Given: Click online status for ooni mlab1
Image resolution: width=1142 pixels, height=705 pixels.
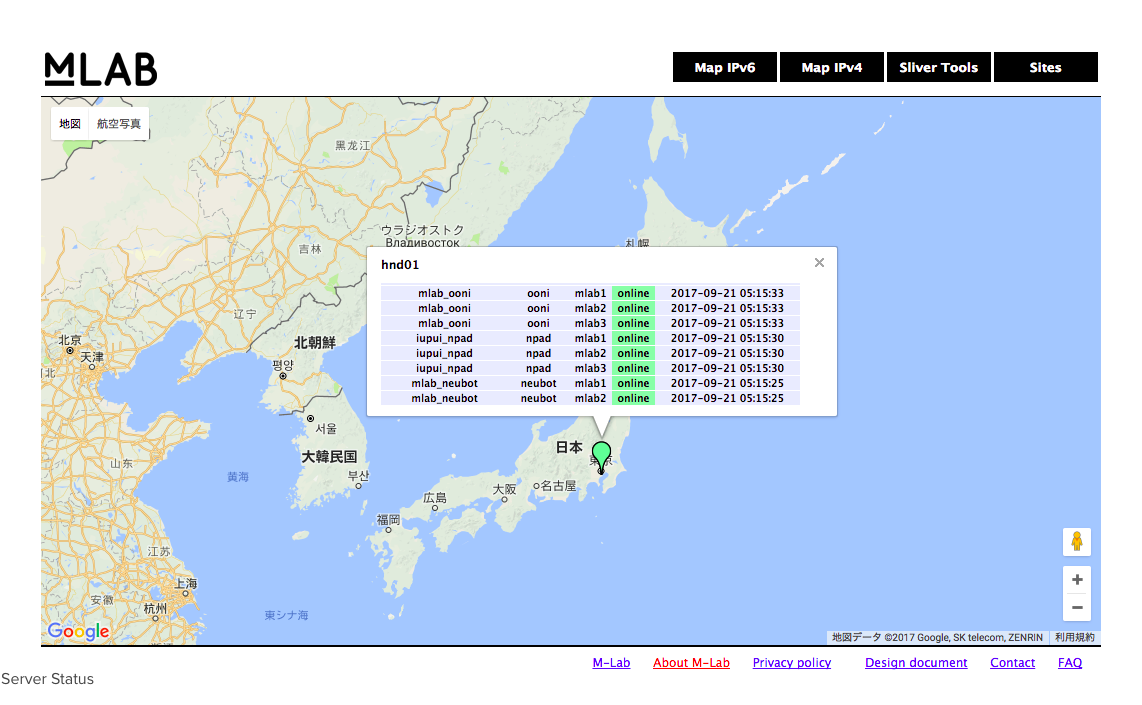Looking at the screenshot, I should tap(633, 294).
